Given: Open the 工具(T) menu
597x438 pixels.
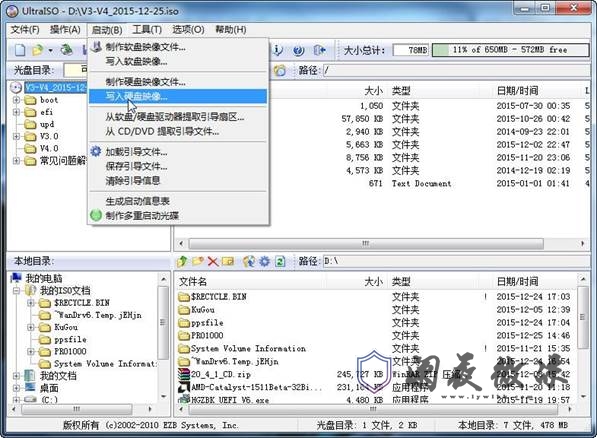Looking at the screenshot, I should (x=147, y=30).
